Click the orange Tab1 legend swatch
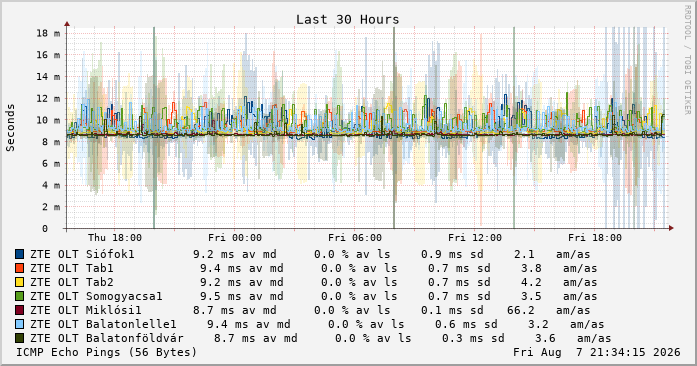This screenshot has height=366, width=697. [x=20, y=268]
